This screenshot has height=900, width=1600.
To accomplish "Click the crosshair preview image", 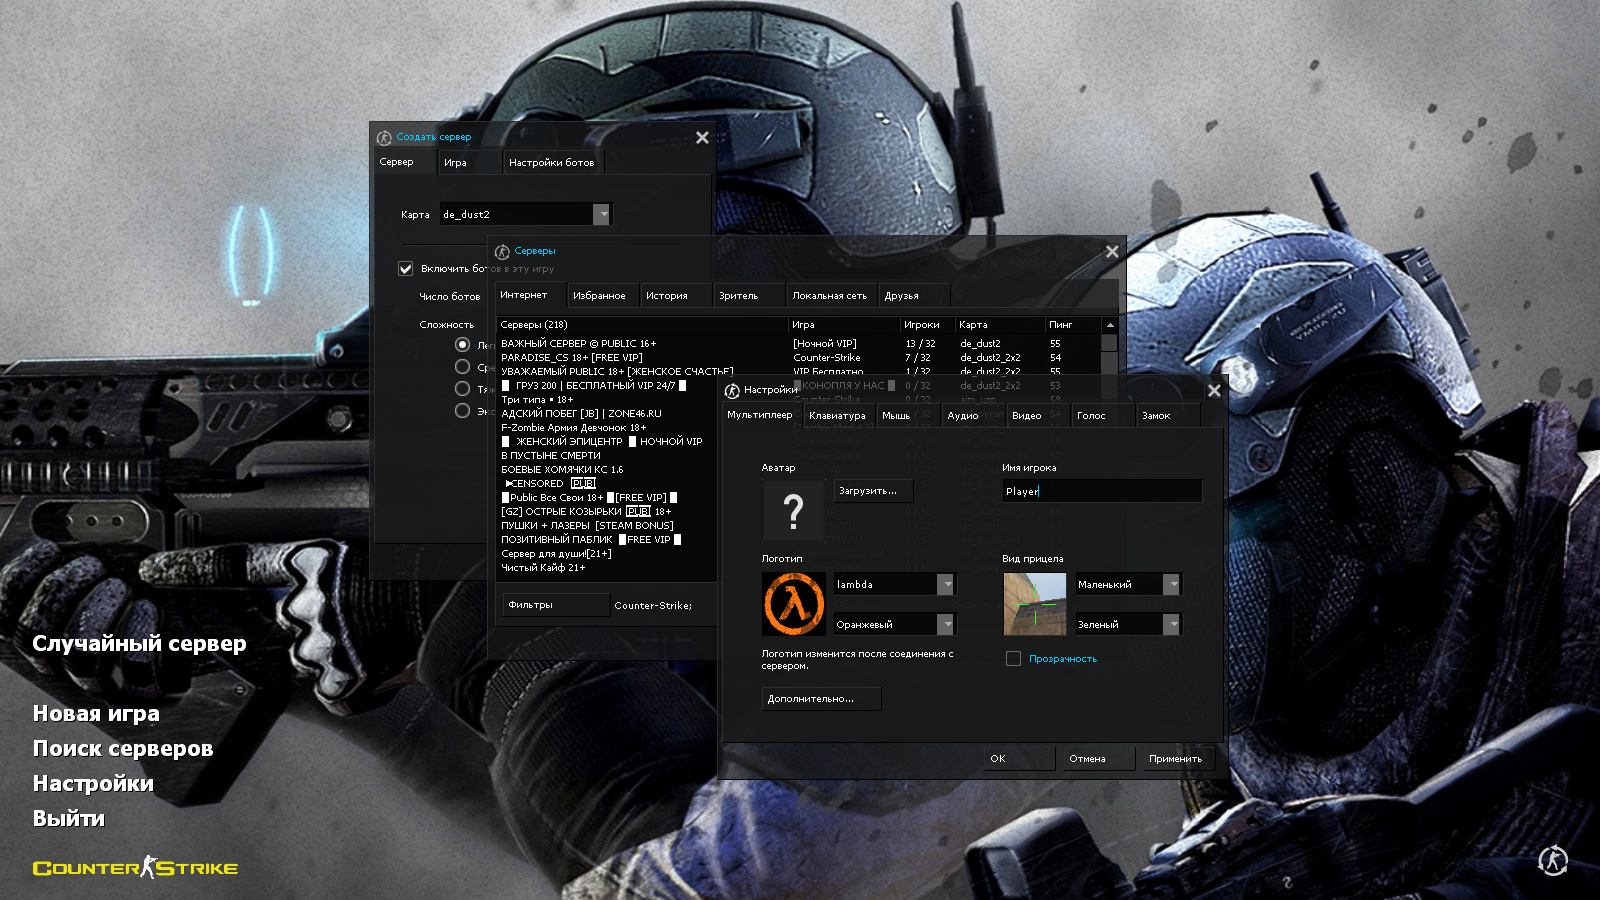I will coord(1034,604).
